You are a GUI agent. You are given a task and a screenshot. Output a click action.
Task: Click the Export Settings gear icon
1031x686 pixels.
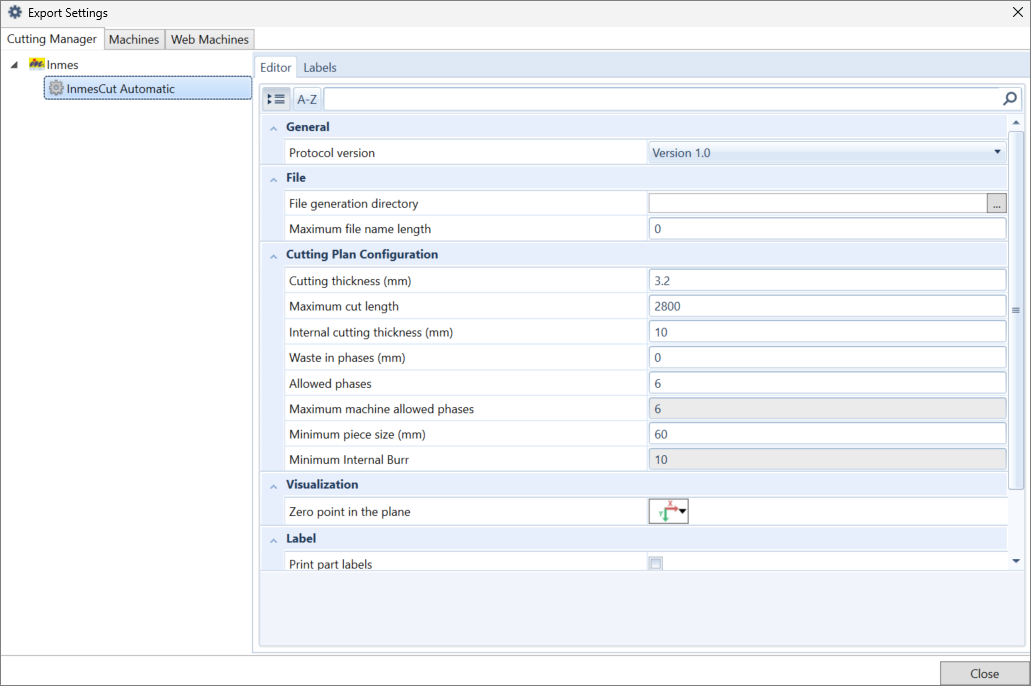click(x=14, y=12)
